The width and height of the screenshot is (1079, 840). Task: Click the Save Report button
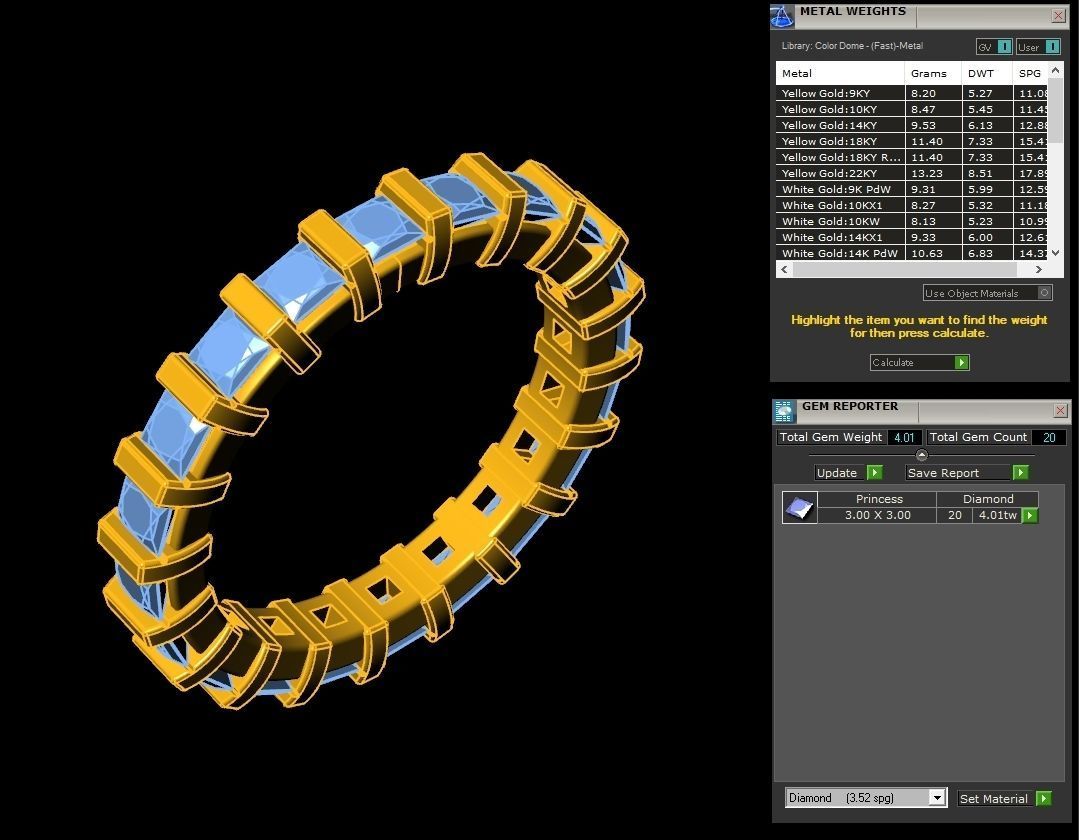(x=967, y=473)
